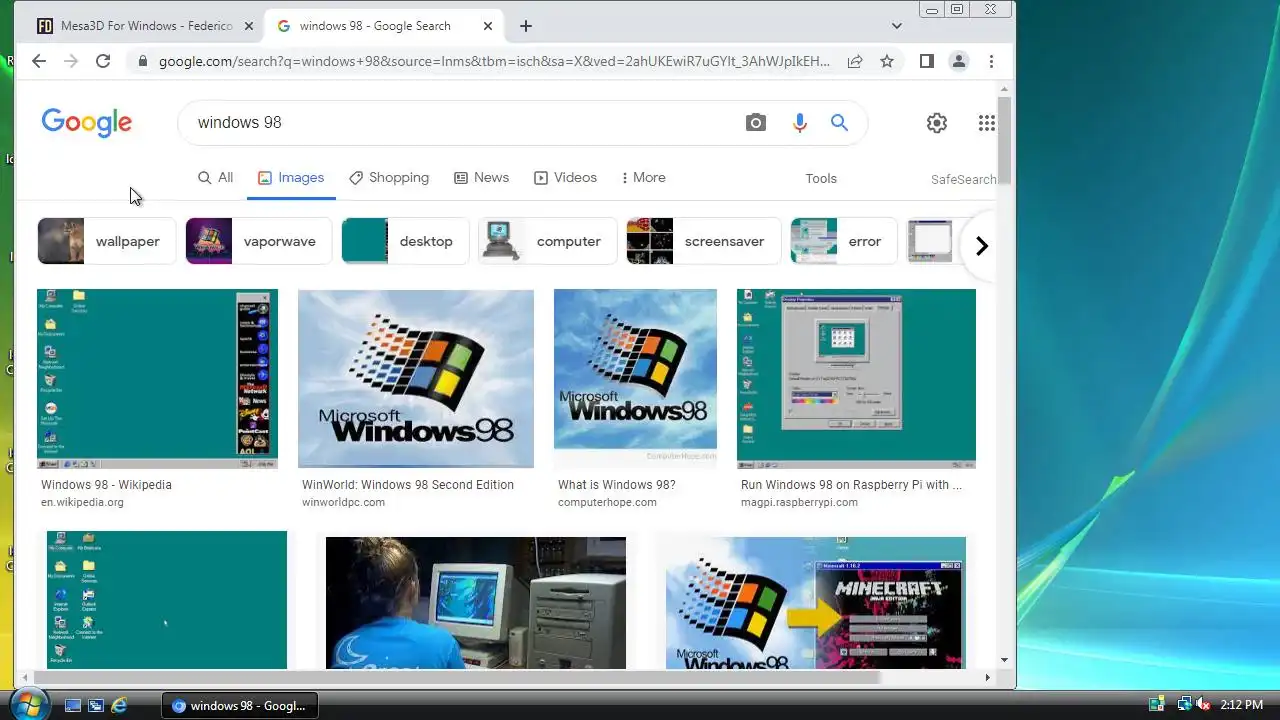Open Chrome three-dot menu

991,61
